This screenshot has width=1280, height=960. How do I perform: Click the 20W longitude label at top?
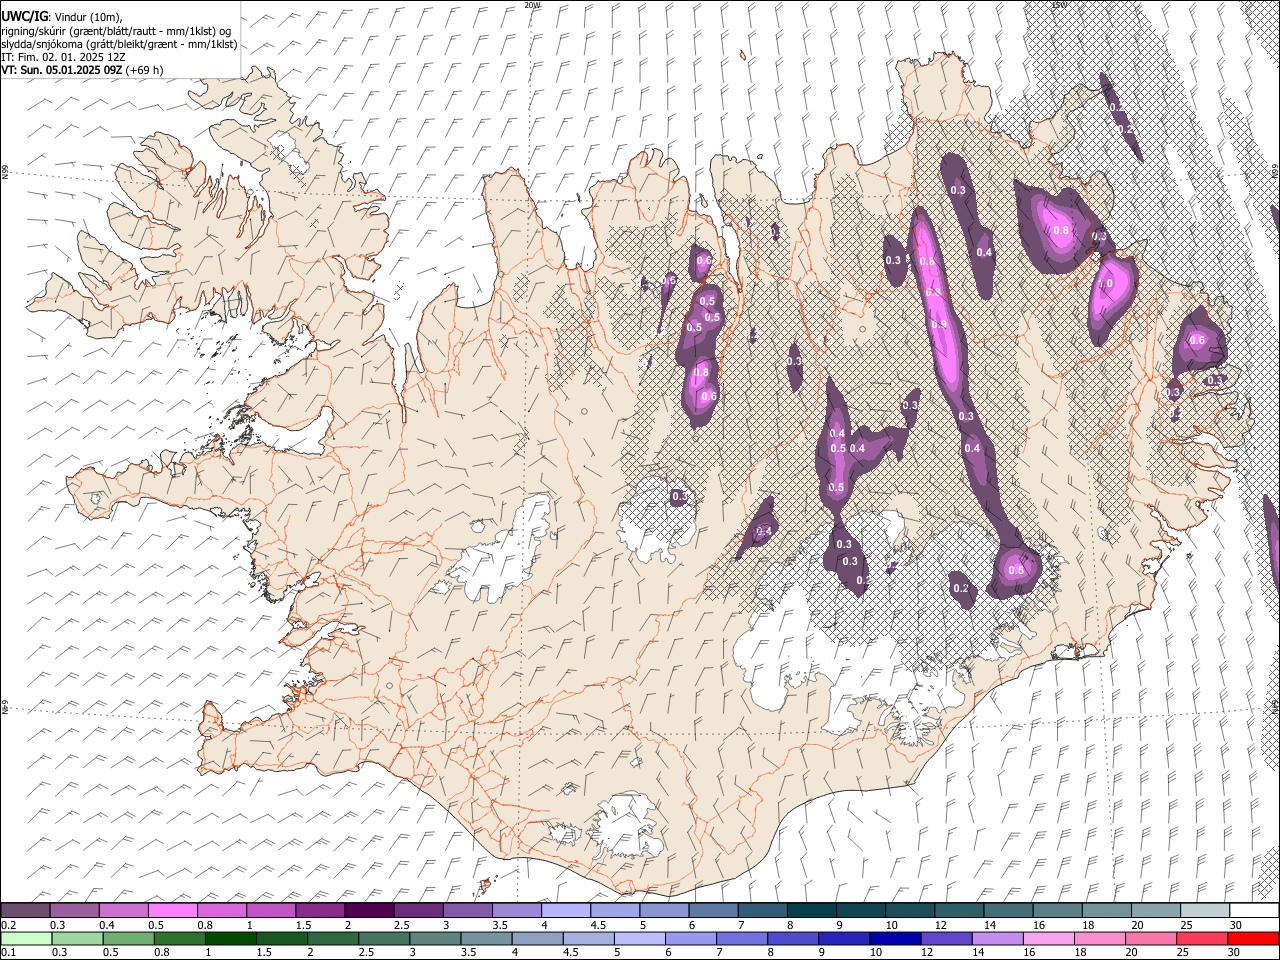pos(533,5)
